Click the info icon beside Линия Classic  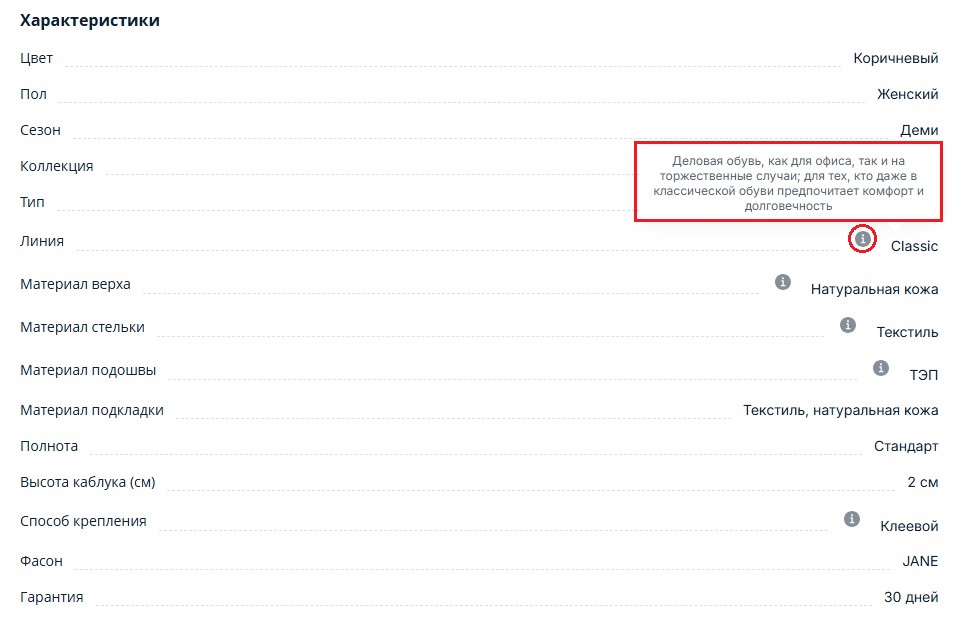[x=862, y=239]
